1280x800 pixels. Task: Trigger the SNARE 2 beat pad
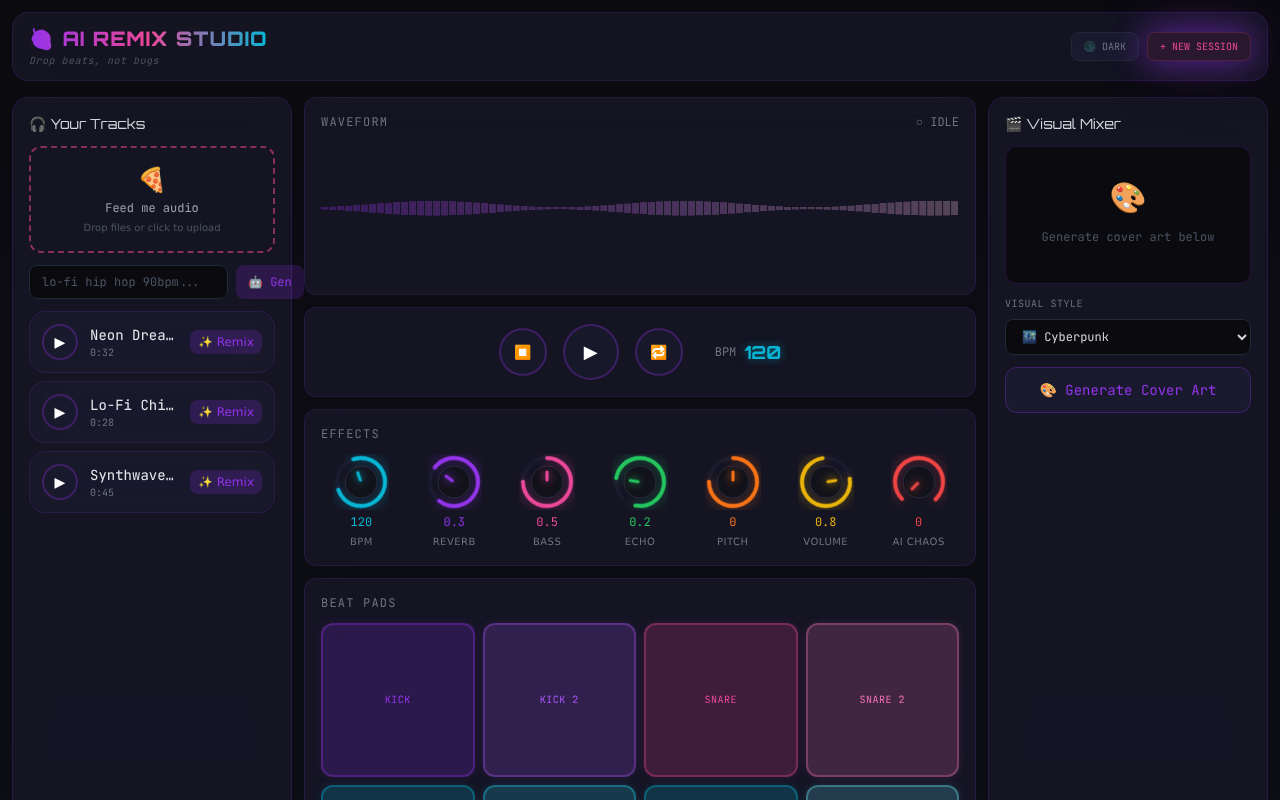click(x=882, y=700)
